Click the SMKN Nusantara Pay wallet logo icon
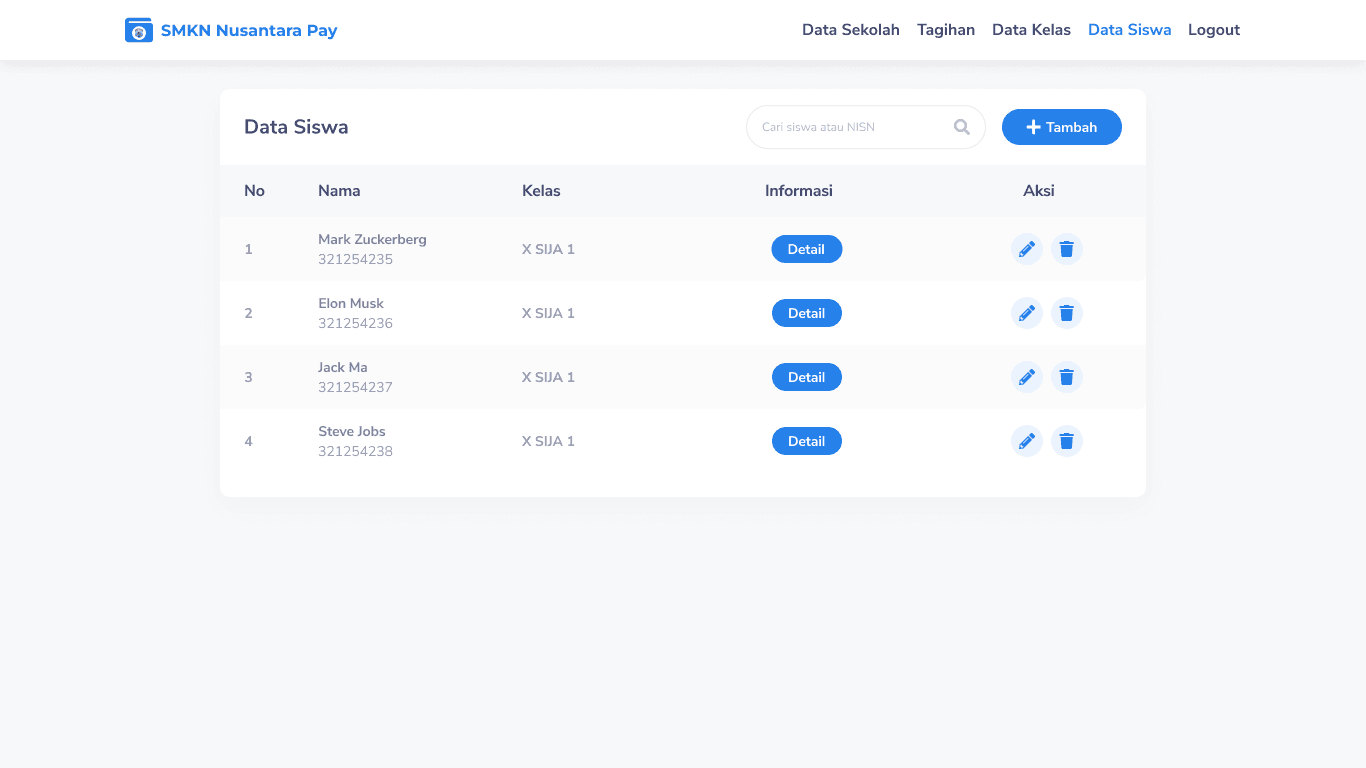Viewport: 1366px width, 768px height. tap(138, 30)
